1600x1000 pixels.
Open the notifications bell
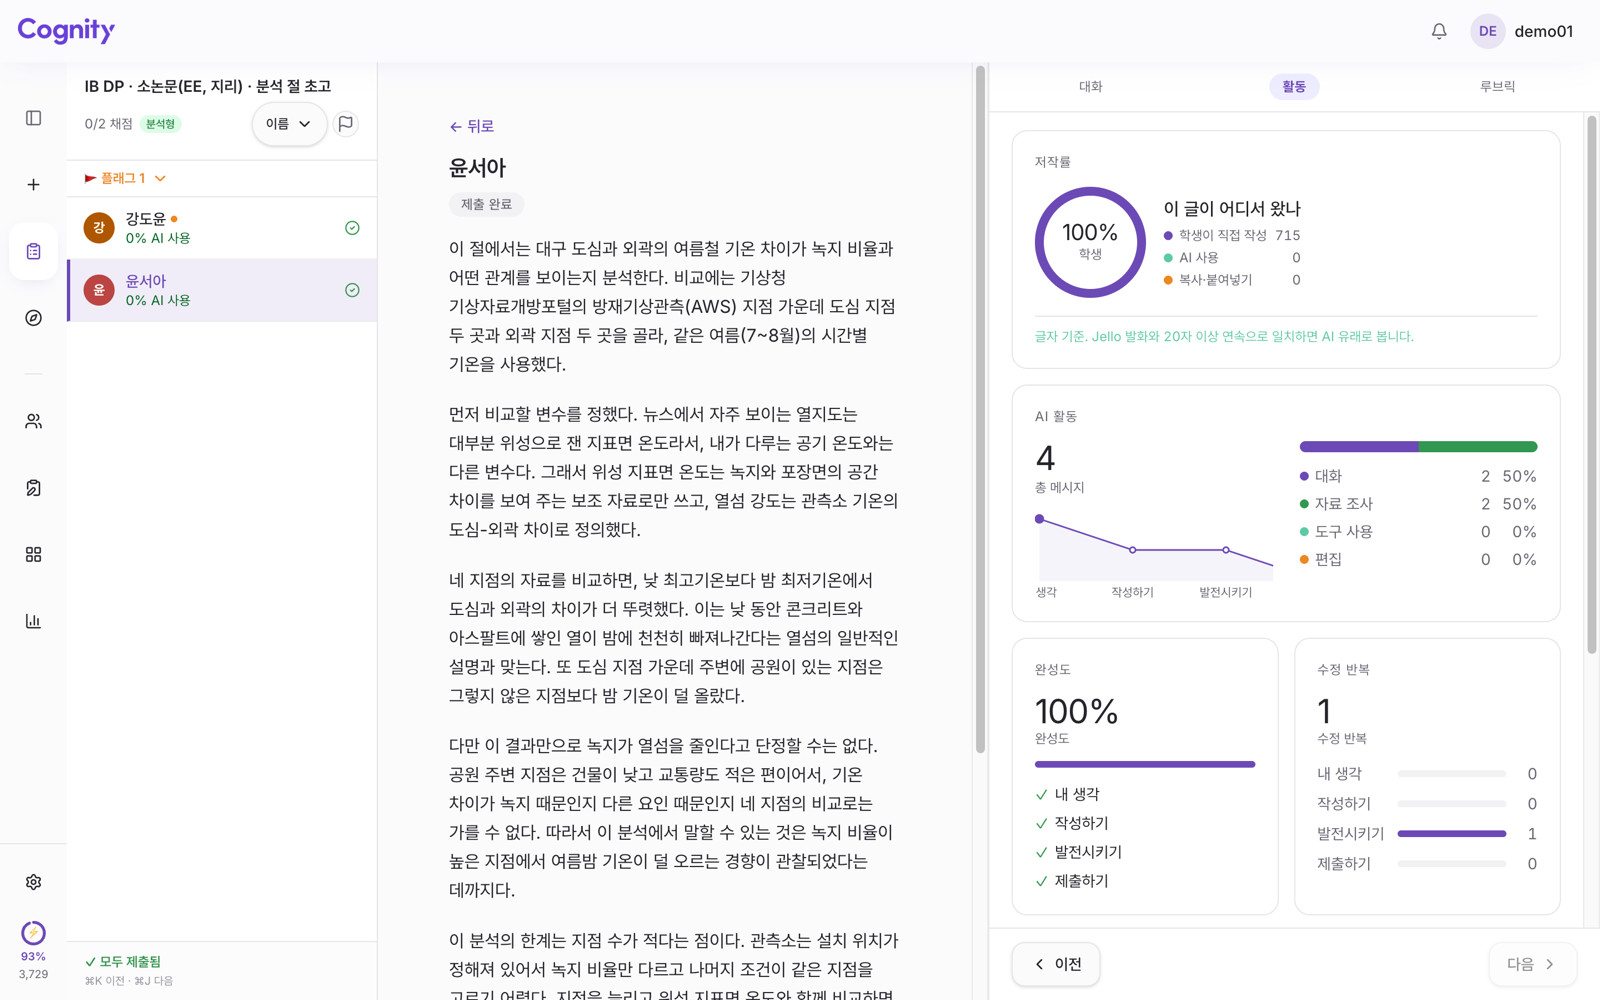1439,31
